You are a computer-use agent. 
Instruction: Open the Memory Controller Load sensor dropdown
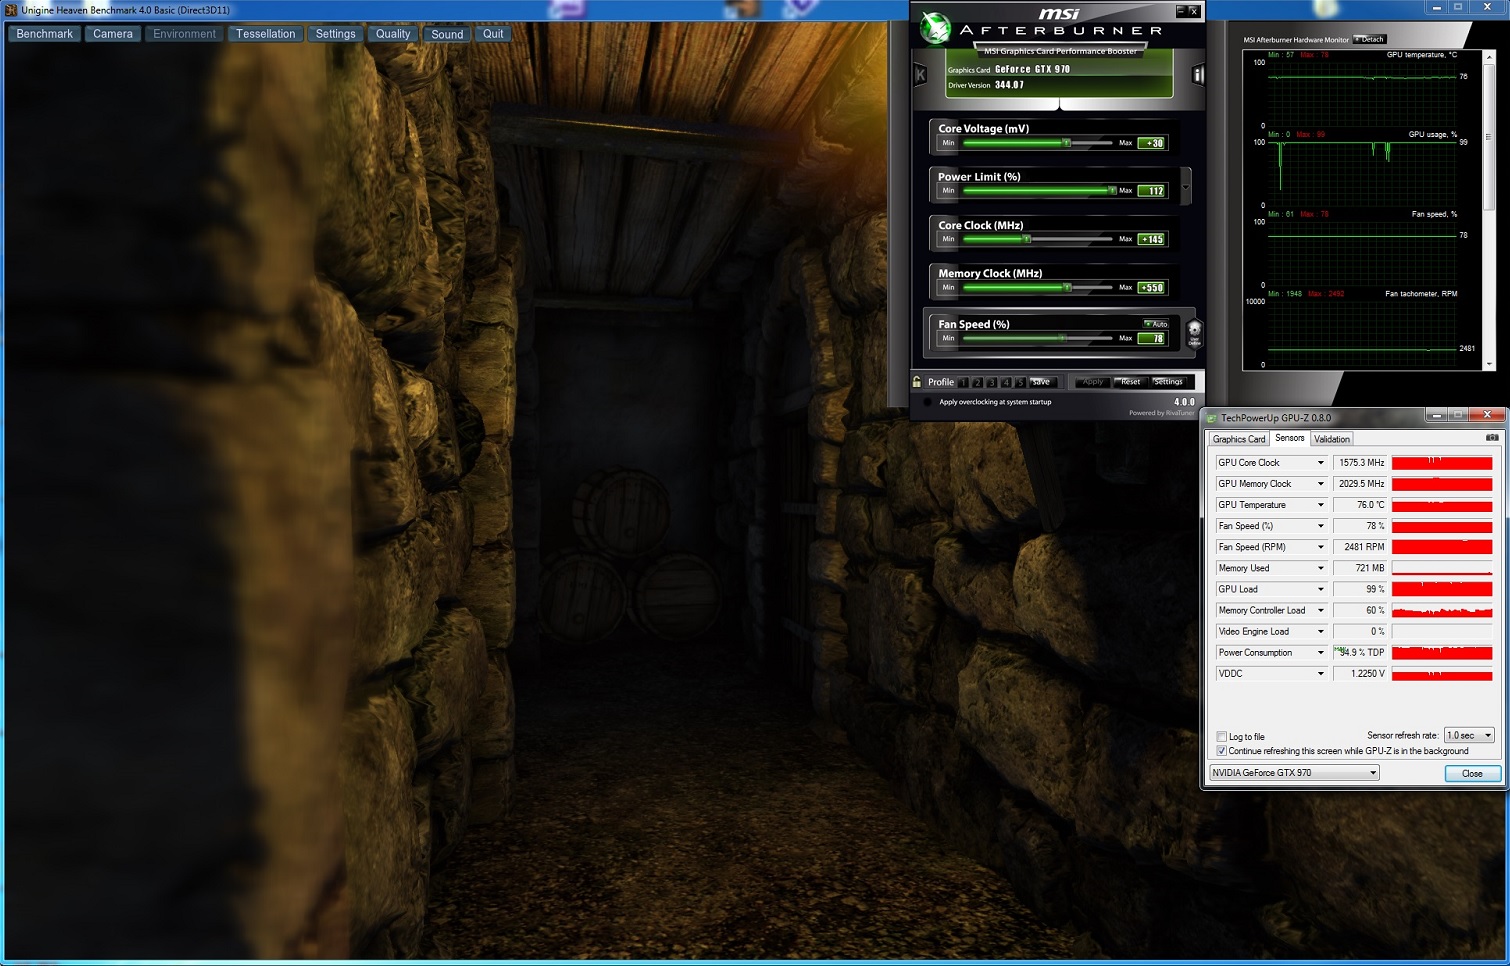1321,610
